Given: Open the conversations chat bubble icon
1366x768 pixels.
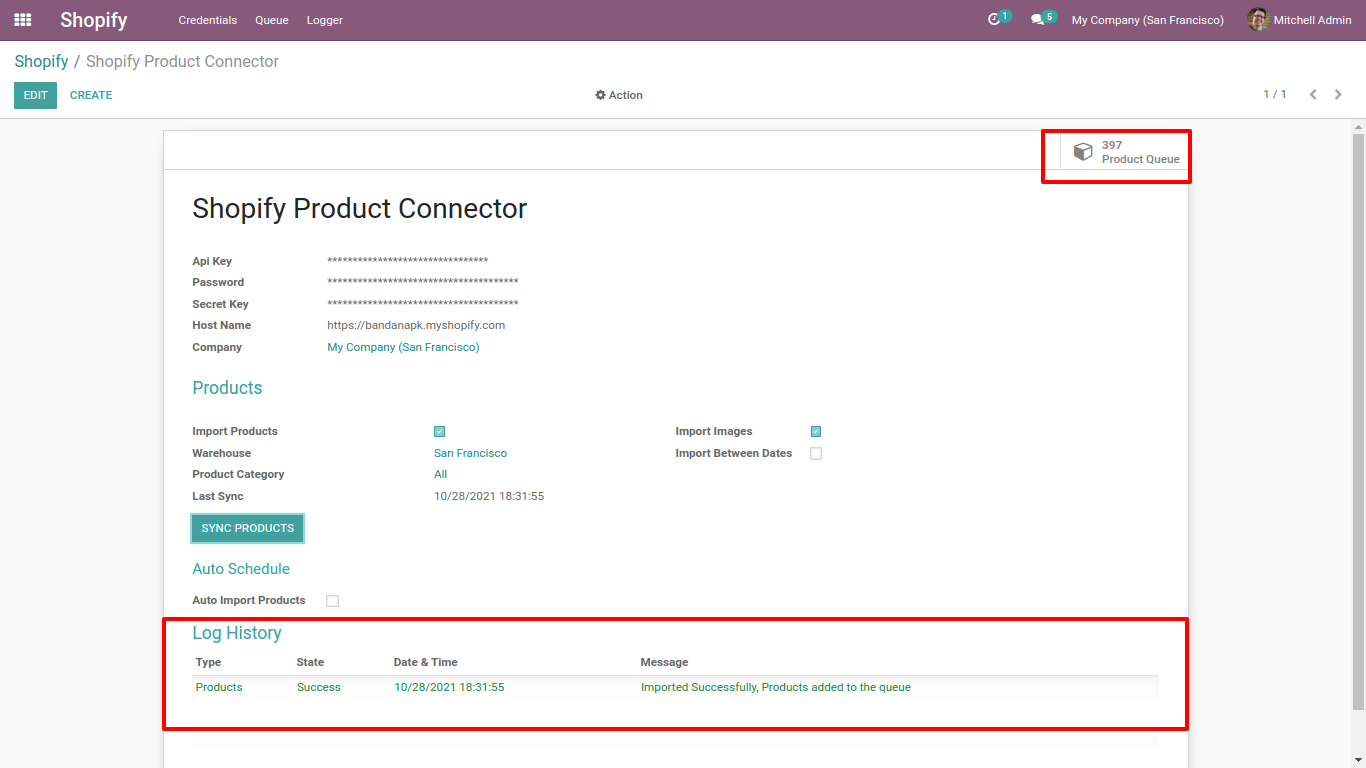Looking at the screenshot, I should click(1038, 20).
